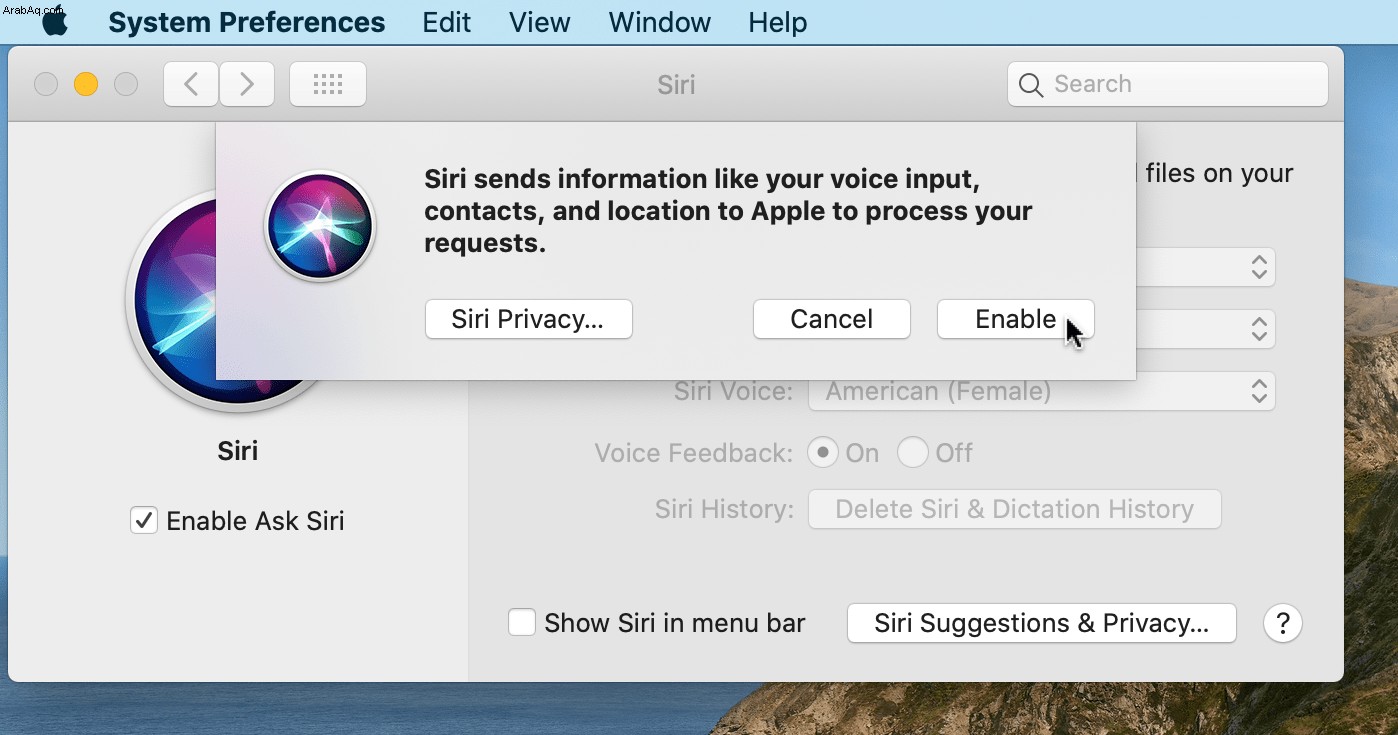This screenshot has height=735, width=1398.
Task: Open the Window menu
Action: (660, 22)
